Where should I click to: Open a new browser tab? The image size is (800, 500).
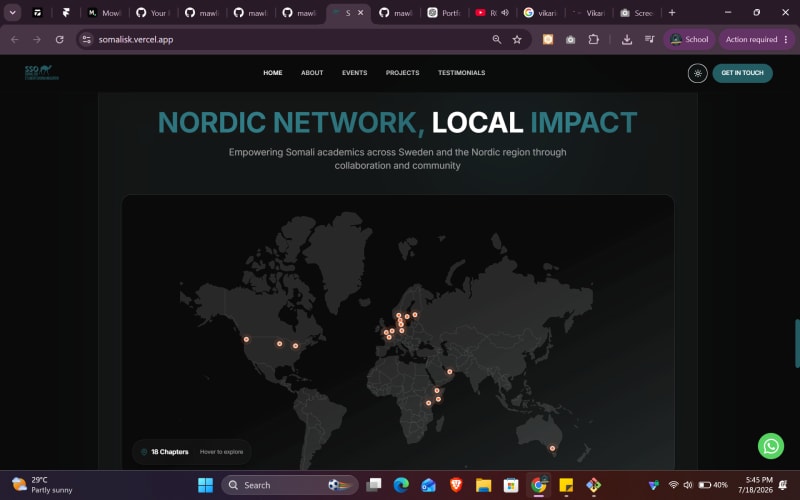672,13
